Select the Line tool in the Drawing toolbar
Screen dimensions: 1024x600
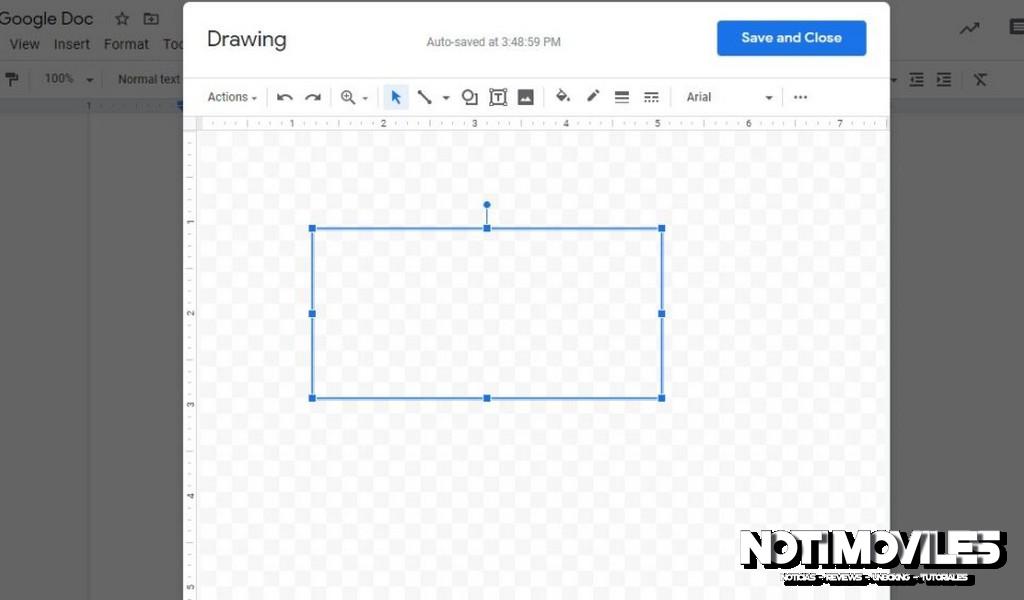[x=424, y=96]
